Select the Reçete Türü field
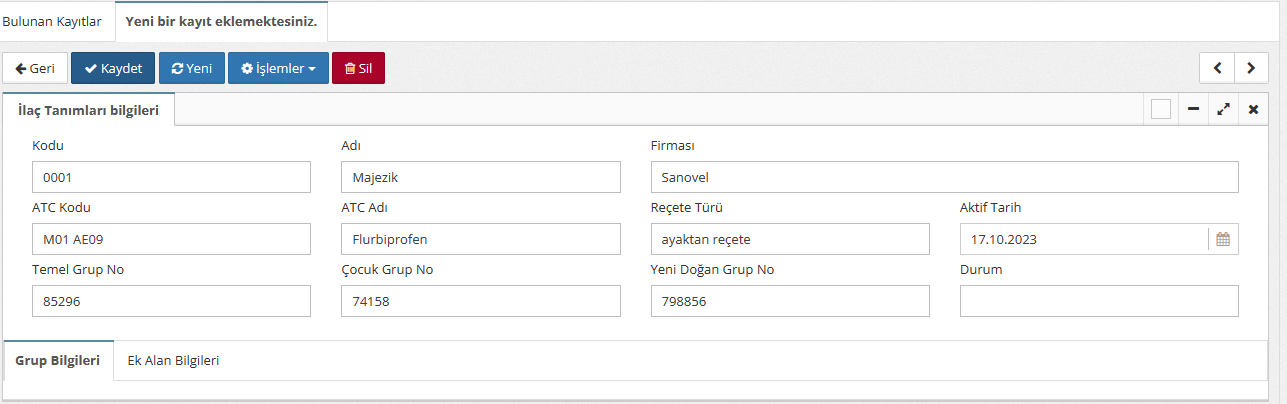The width and height of the screenshot is (1287, 404). pos(789,239)
